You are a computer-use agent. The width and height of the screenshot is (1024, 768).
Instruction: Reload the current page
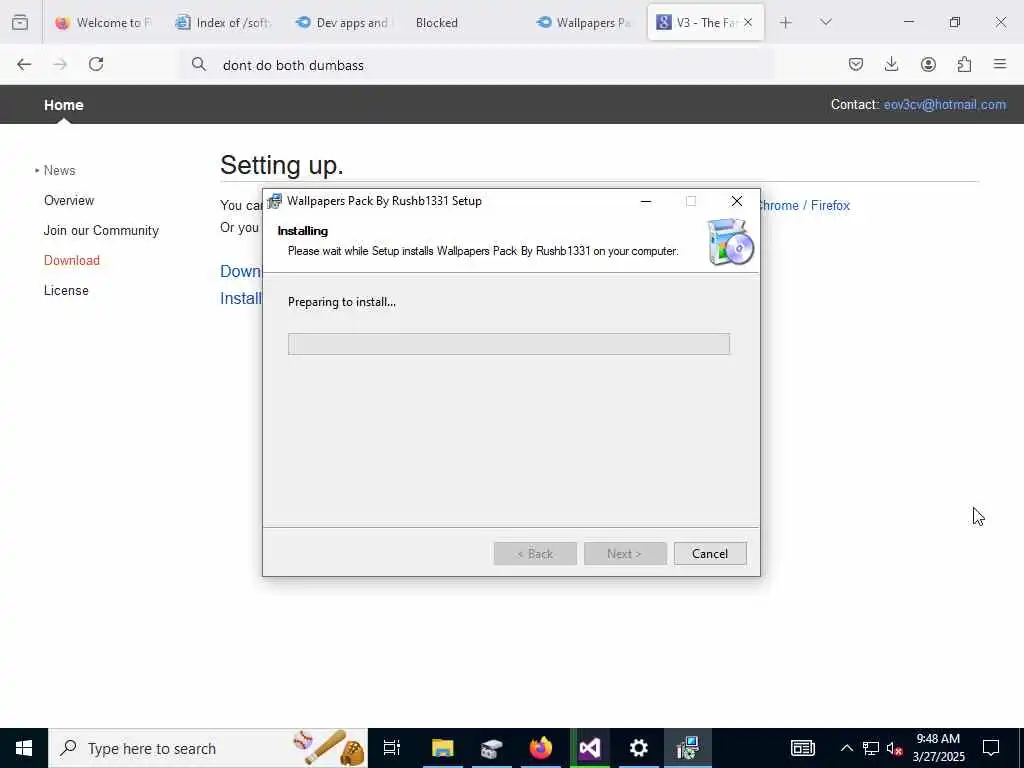96,64
